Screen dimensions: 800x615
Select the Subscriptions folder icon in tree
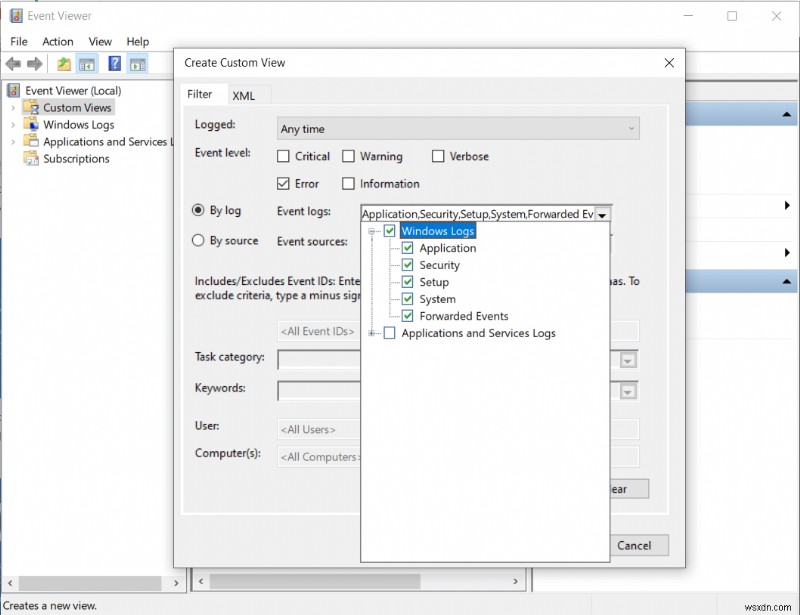tap(32, 159)
